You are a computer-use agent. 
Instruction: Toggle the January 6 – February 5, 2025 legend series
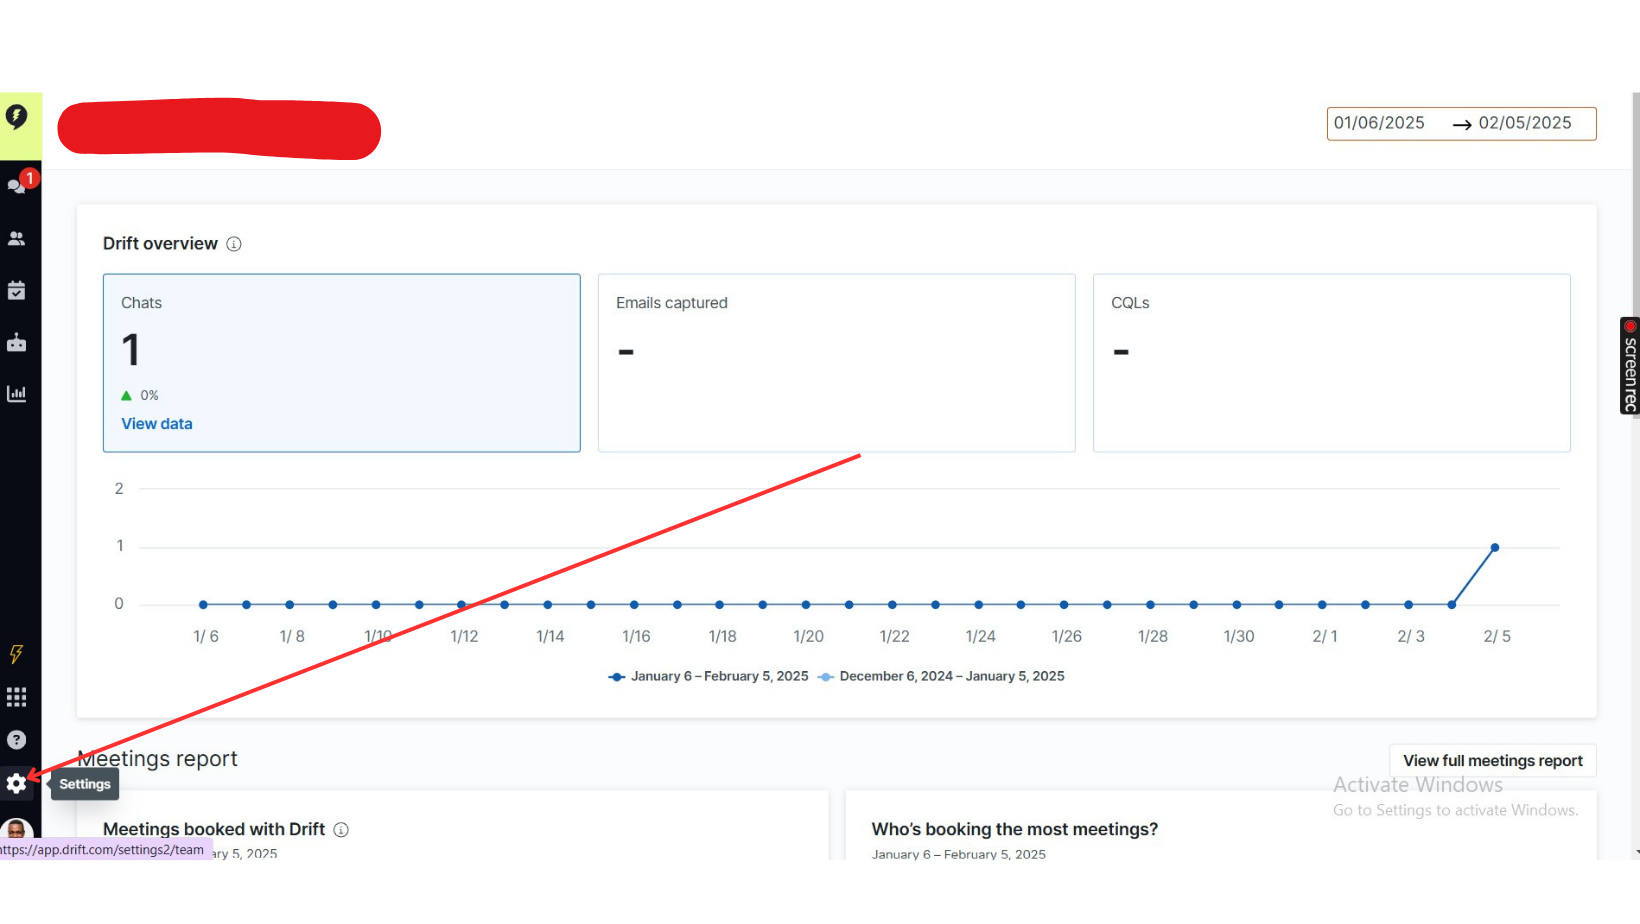709,677
